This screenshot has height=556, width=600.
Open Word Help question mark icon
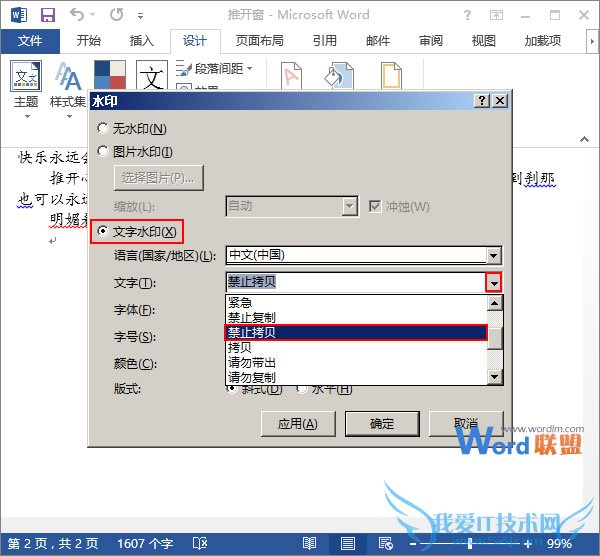467,15
